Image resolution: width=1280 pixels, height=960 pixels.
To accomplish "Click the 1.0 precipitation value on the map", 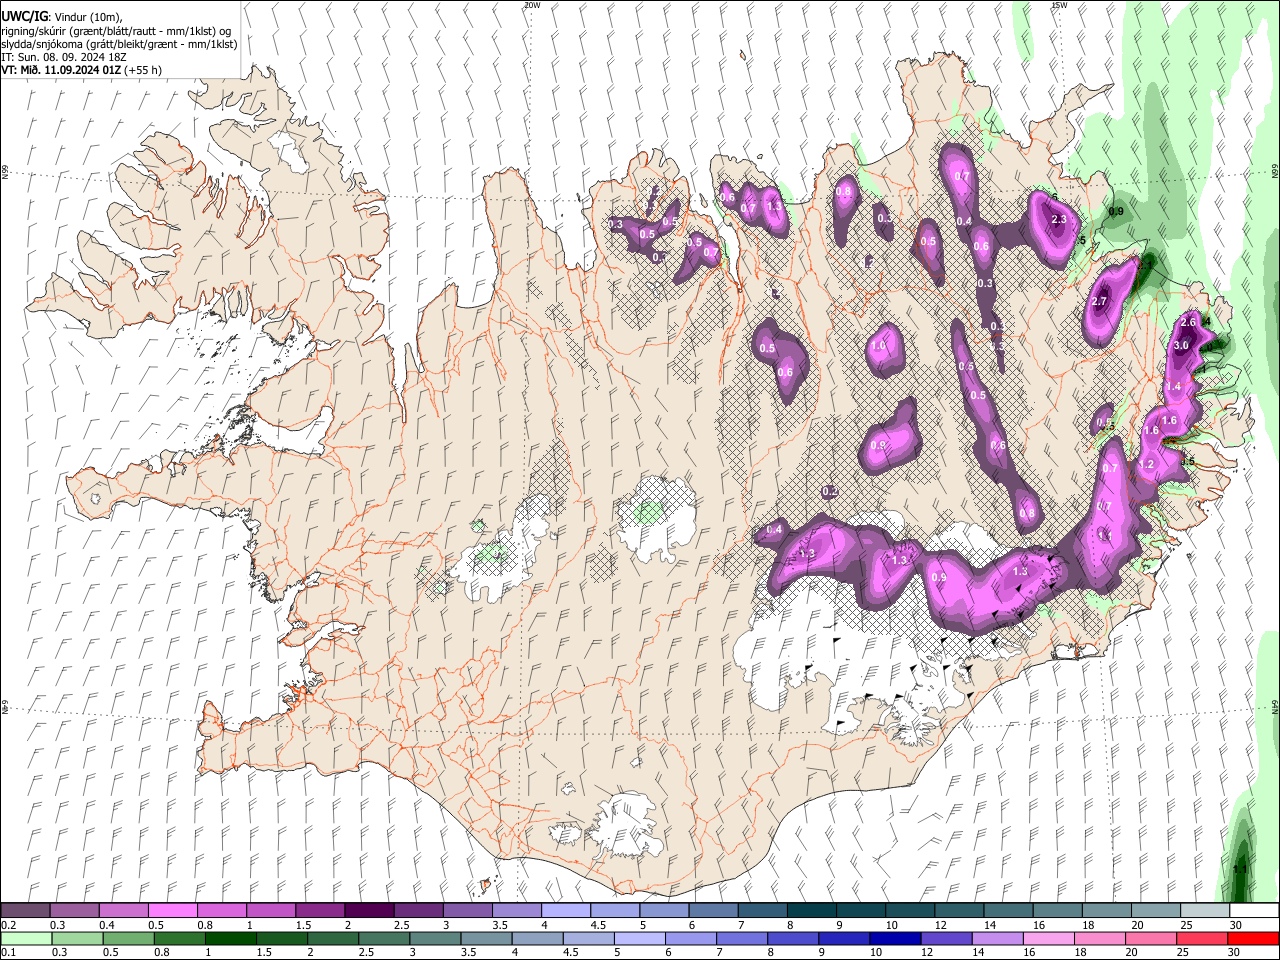I will [x=879, y=345].
